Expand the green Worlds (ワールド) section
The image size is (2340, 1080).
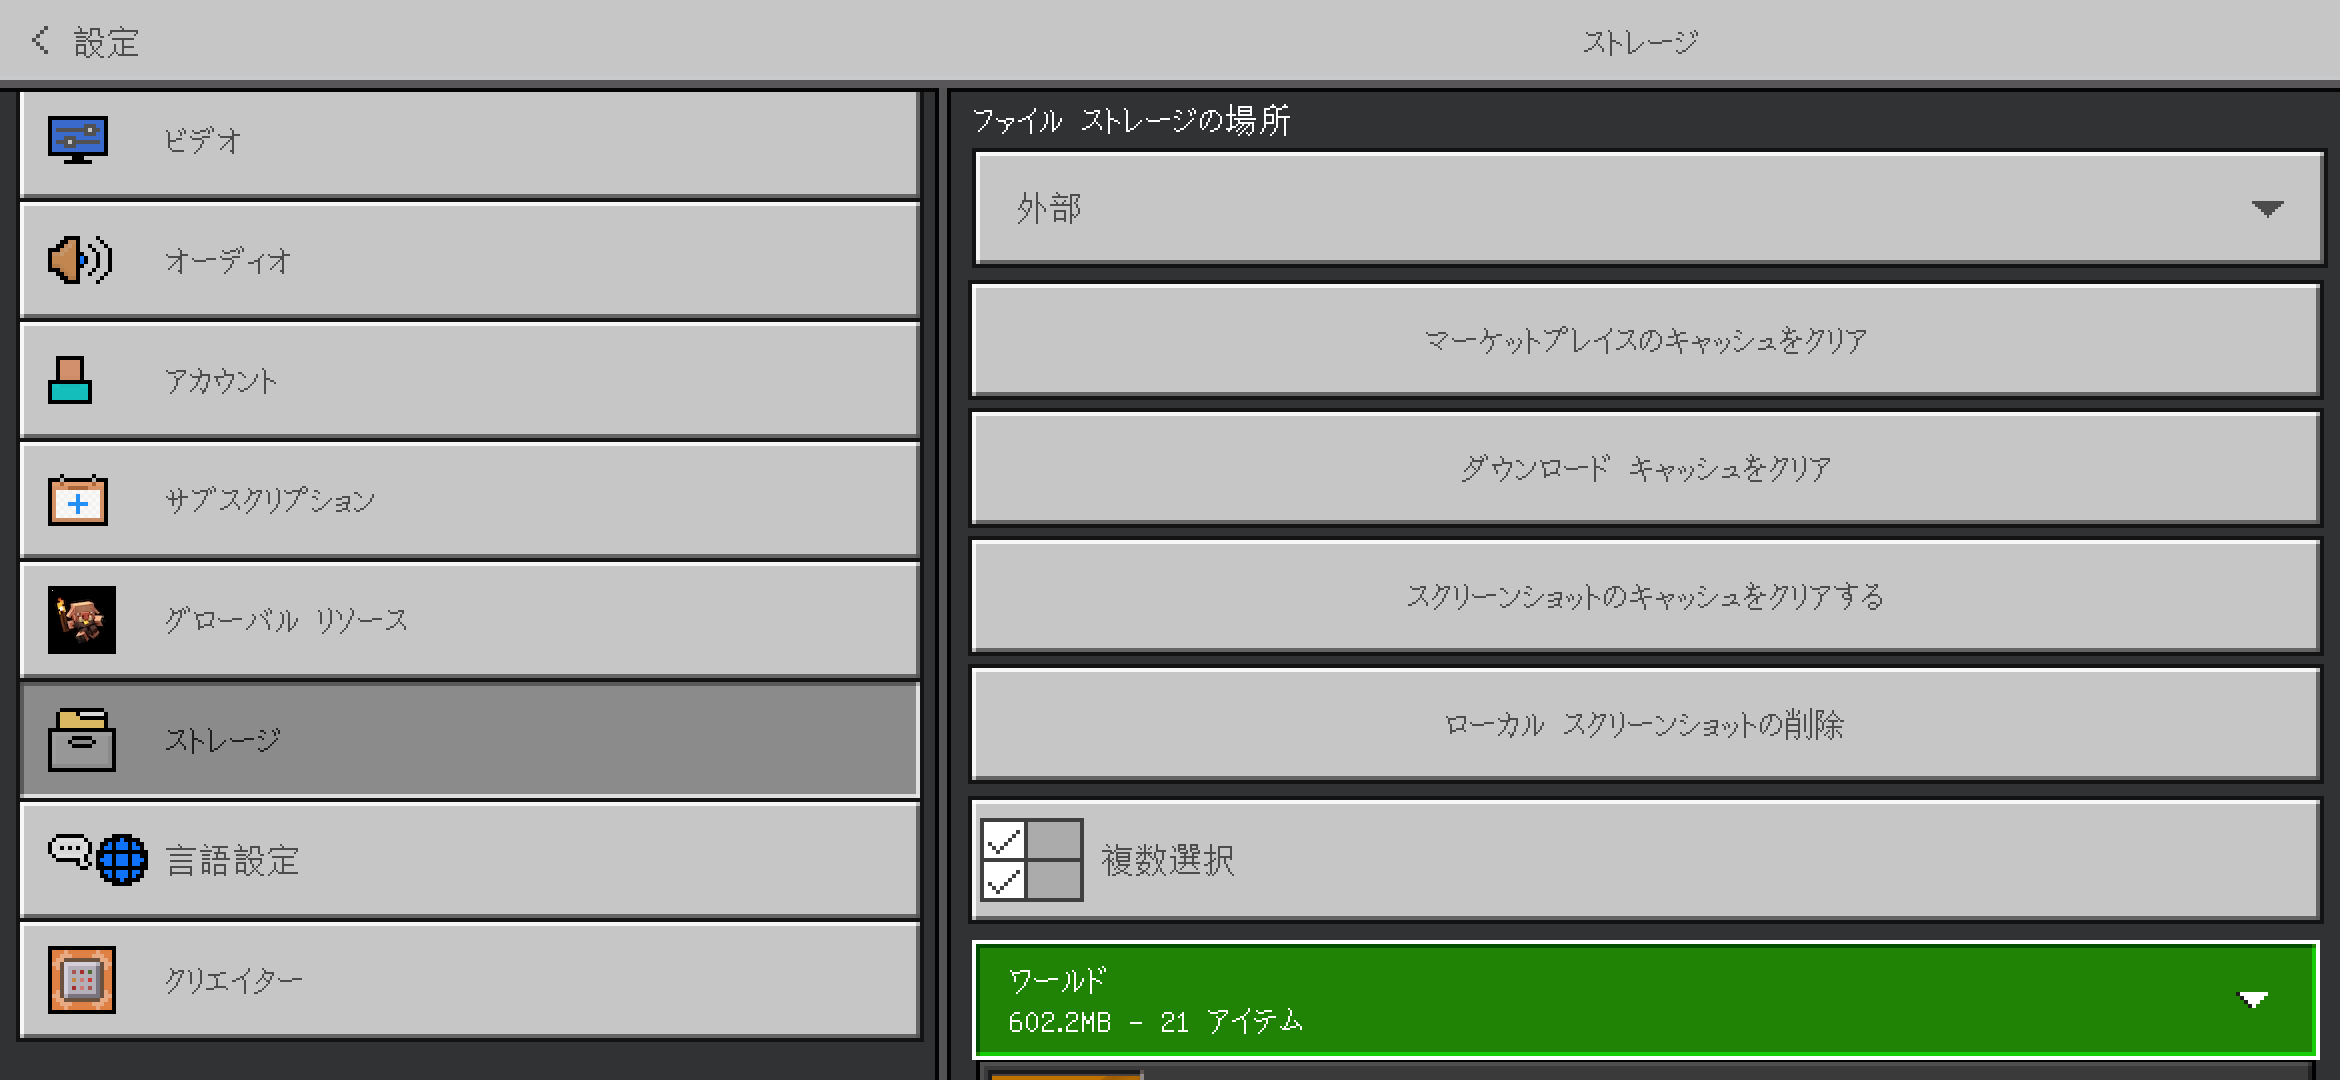point(1645,1000)
